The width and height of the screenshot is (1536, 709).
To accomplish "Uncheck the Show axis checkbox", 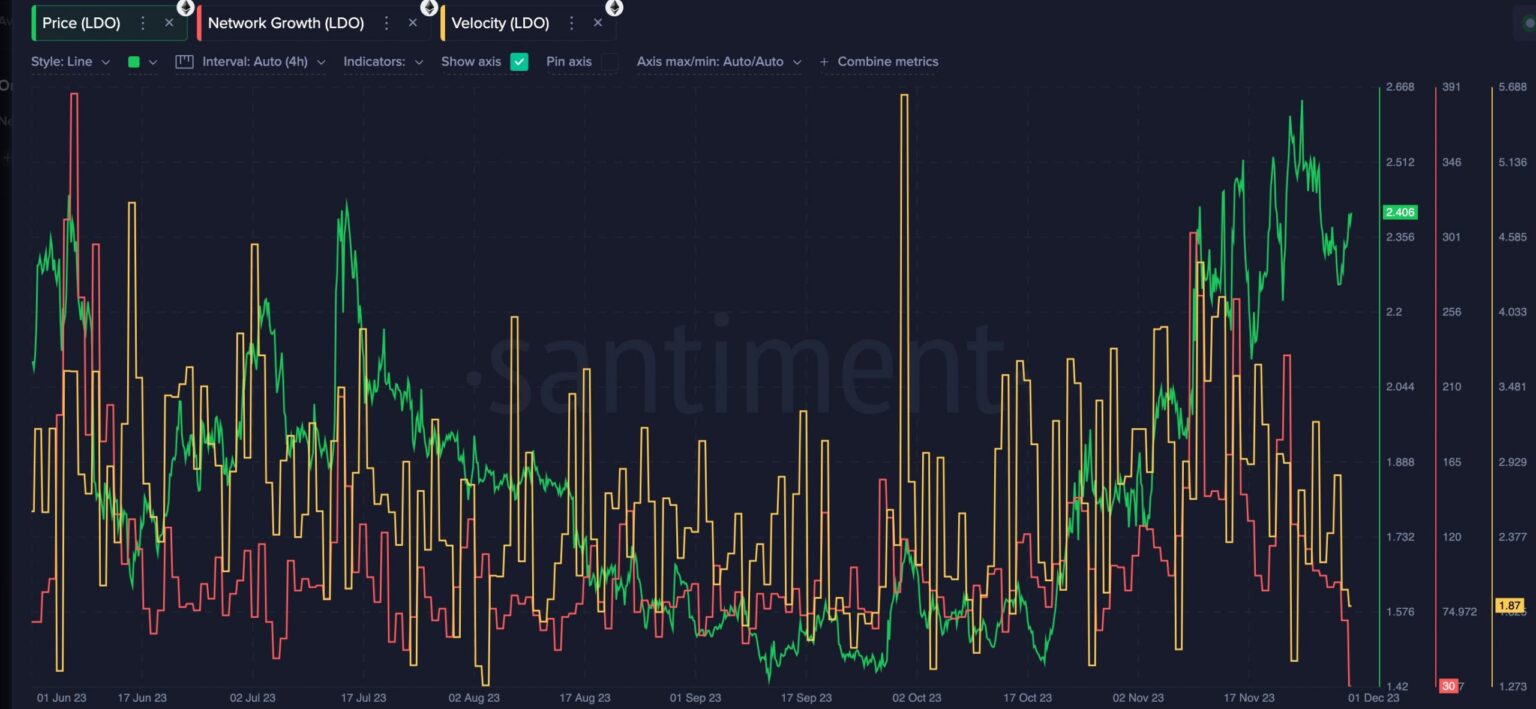I will (519, 62).
